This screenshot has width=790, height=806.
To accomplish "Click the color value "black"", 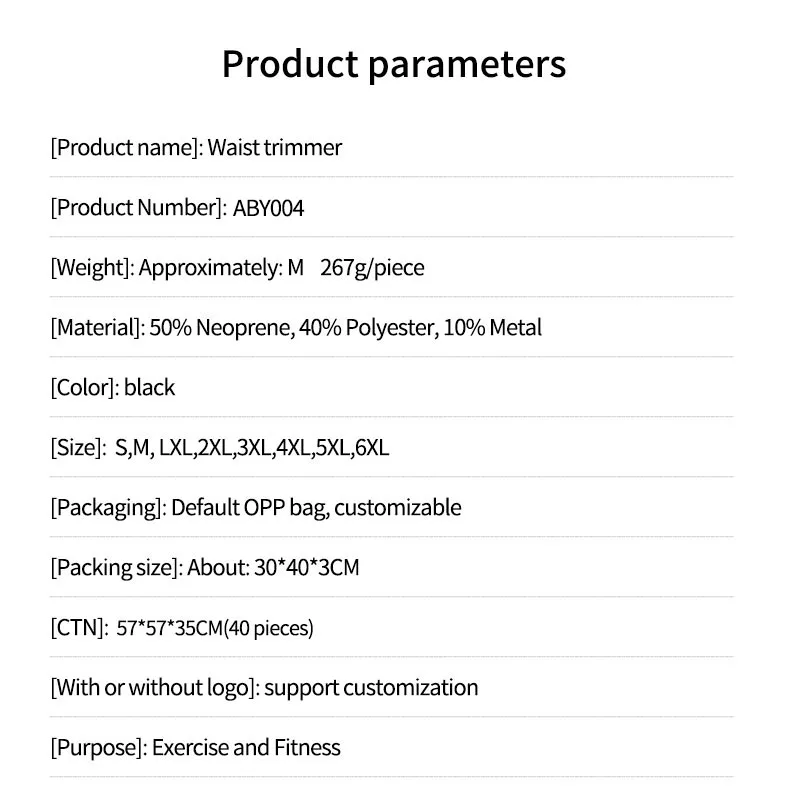I will pyautogui.click(x=149, y=388).
